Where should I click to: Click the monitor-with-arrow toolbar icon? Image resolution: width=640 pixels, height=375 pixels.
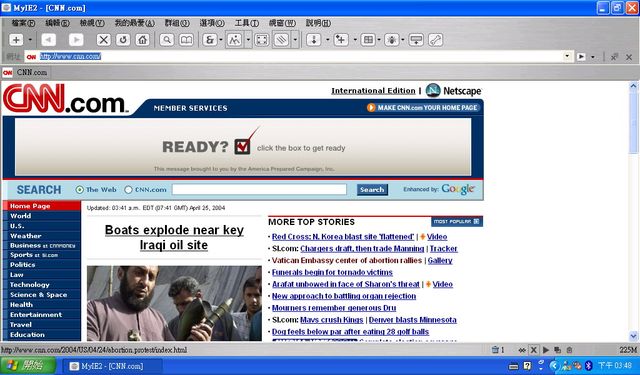(x=416, y=40)
